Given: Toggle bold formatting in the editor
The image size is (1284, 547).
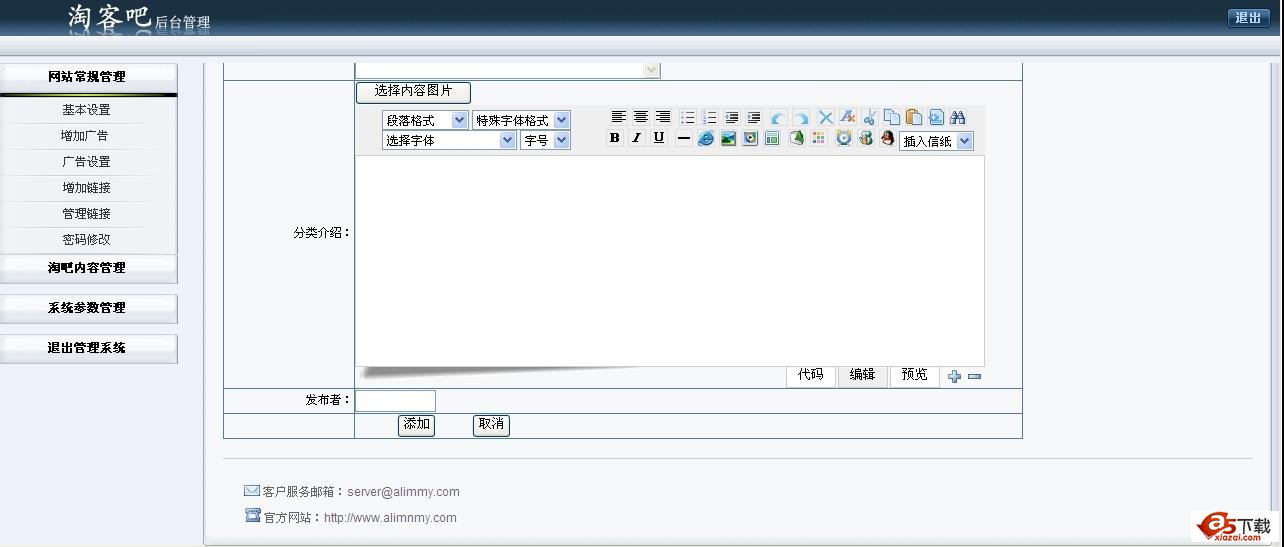Looking at the screenshot, I should [x=615, y=139].
